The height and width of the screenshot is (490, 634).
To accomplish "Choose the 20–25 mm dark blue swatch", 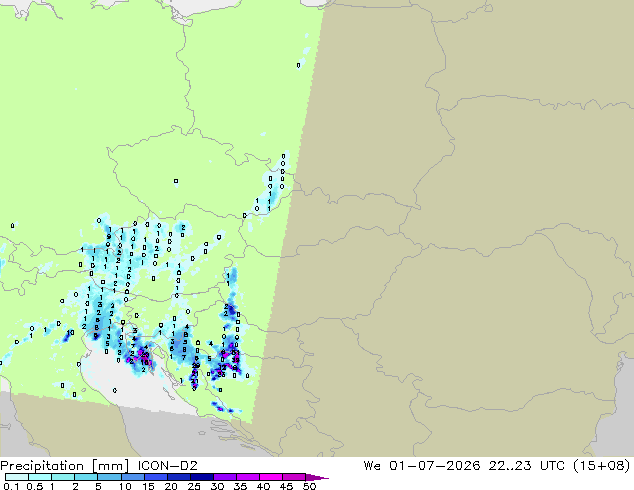I will 178,477.
